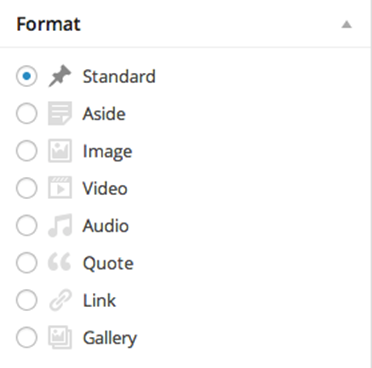Click the pushpin icon for Standard format
372x368 pixels.
pyautogui.click(x=60, y=76)
